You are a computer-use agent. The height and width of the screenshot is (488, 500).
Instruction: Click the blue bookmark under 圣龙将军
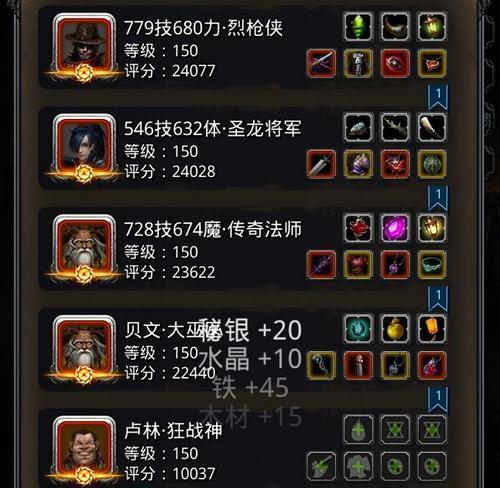(438, 198)
